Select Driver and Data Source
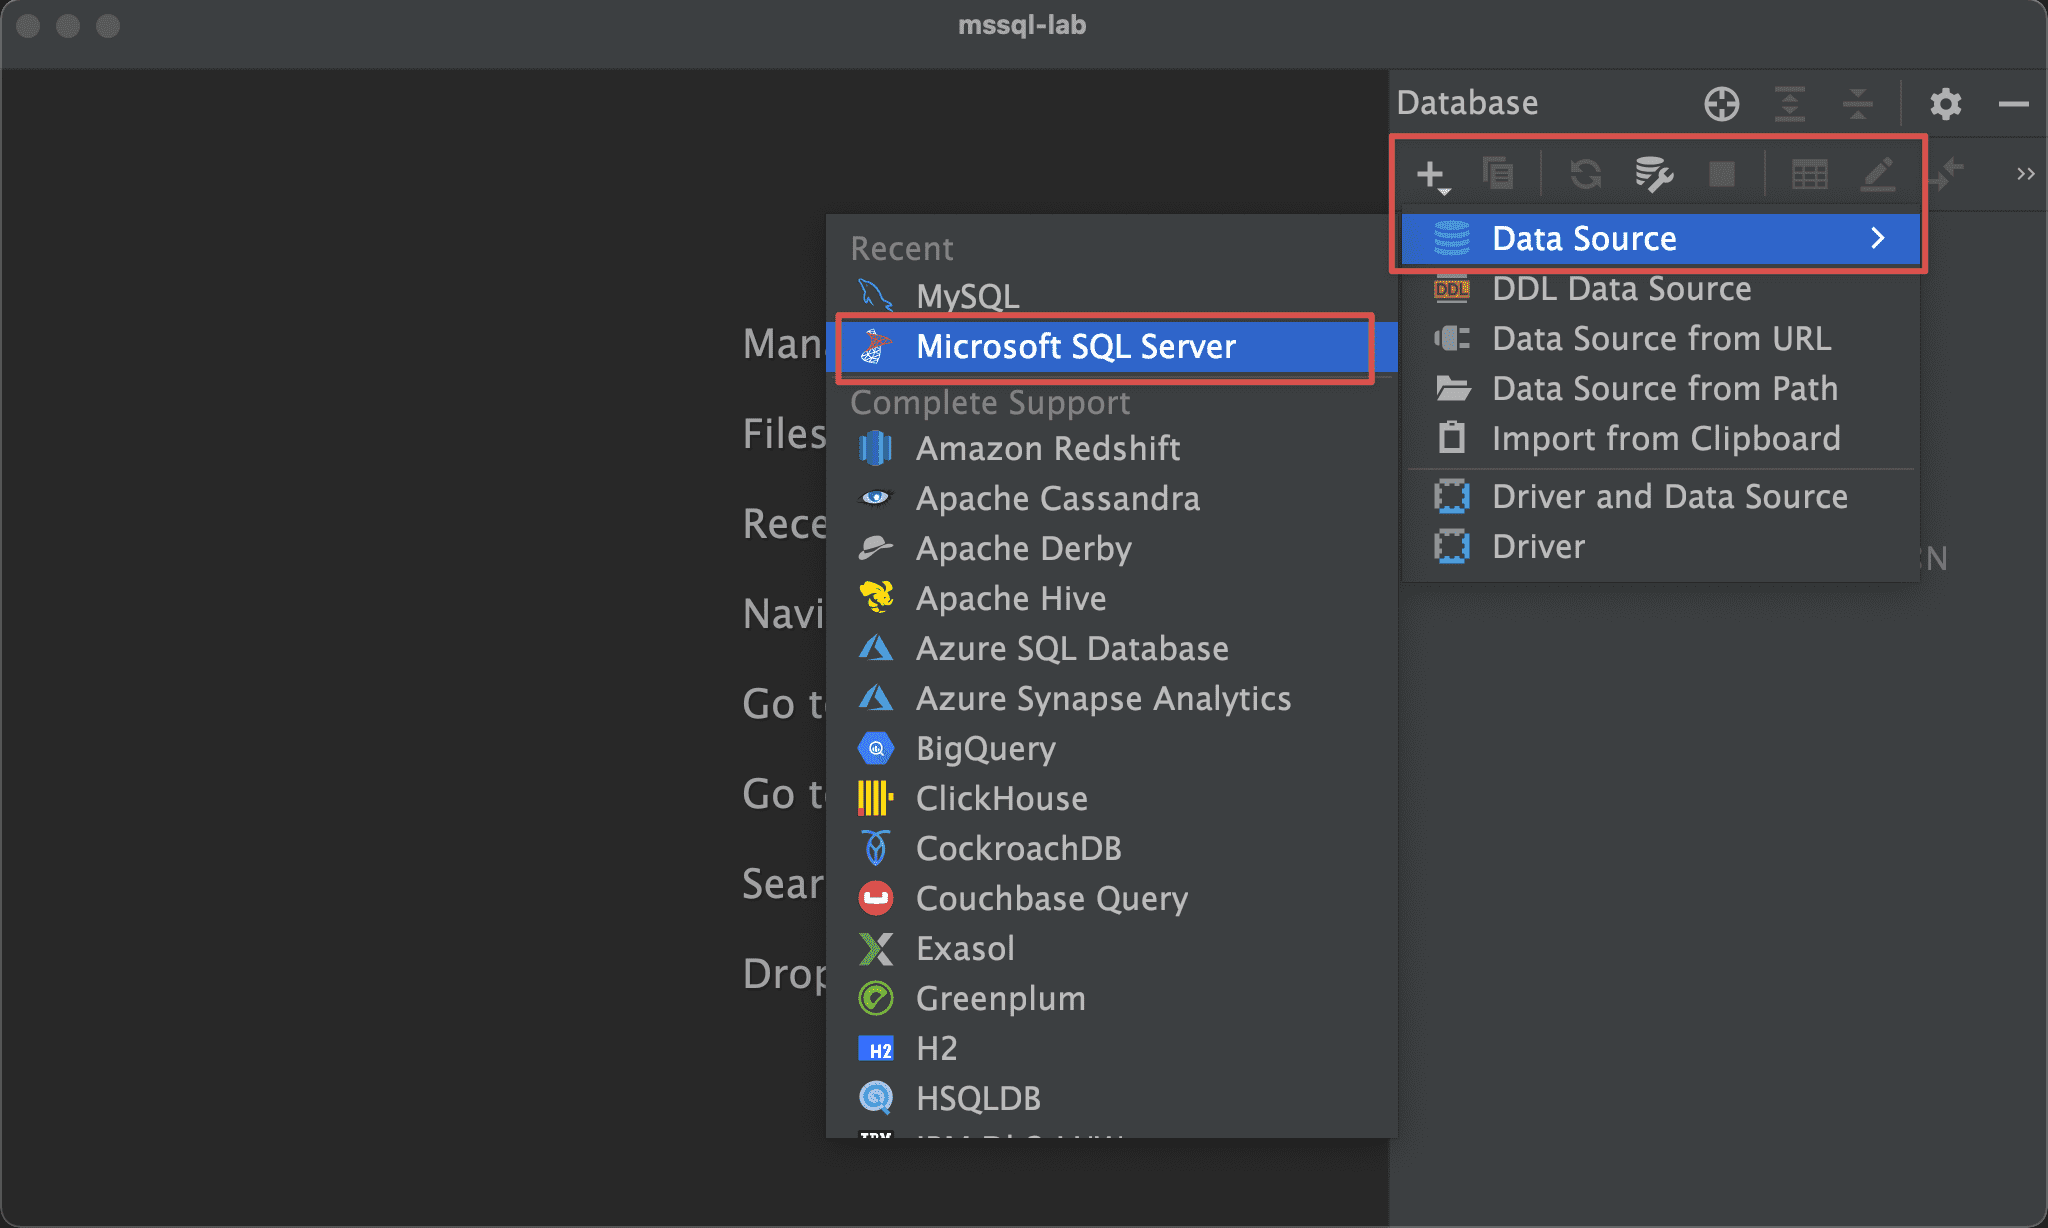2048x1228 pixels. (1660, 497)
